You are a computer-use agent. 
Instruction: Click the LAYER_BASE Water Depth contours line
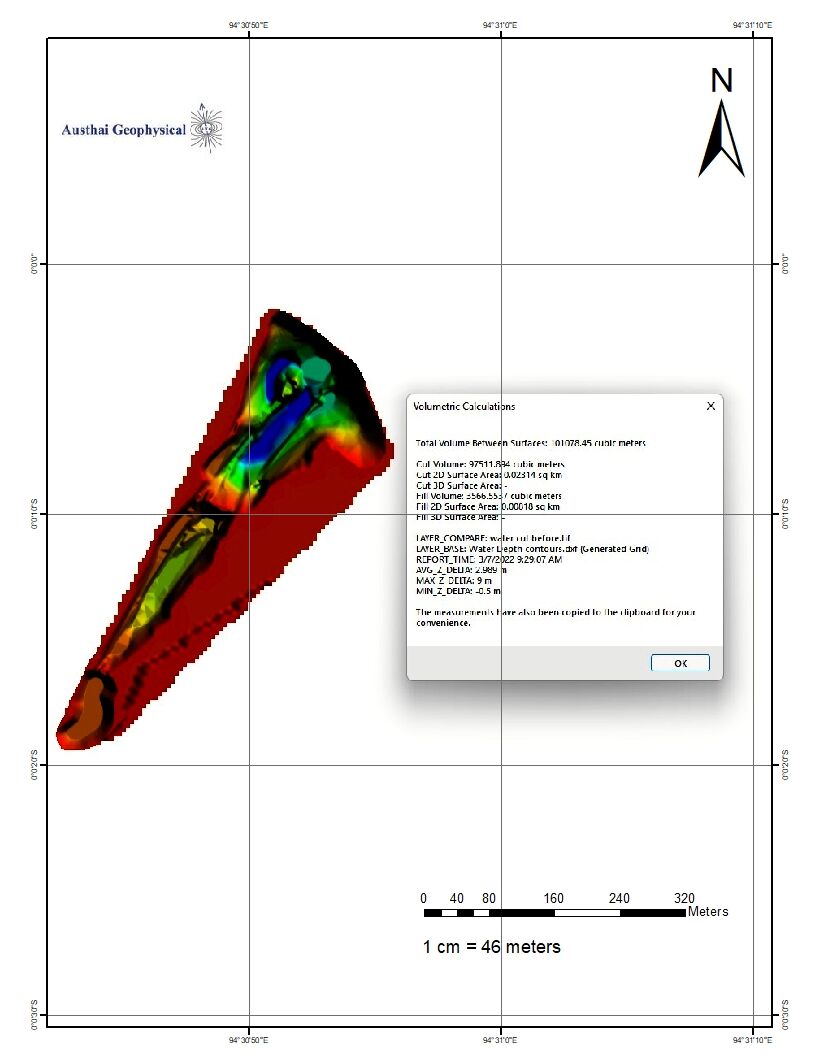click(530, 548)
